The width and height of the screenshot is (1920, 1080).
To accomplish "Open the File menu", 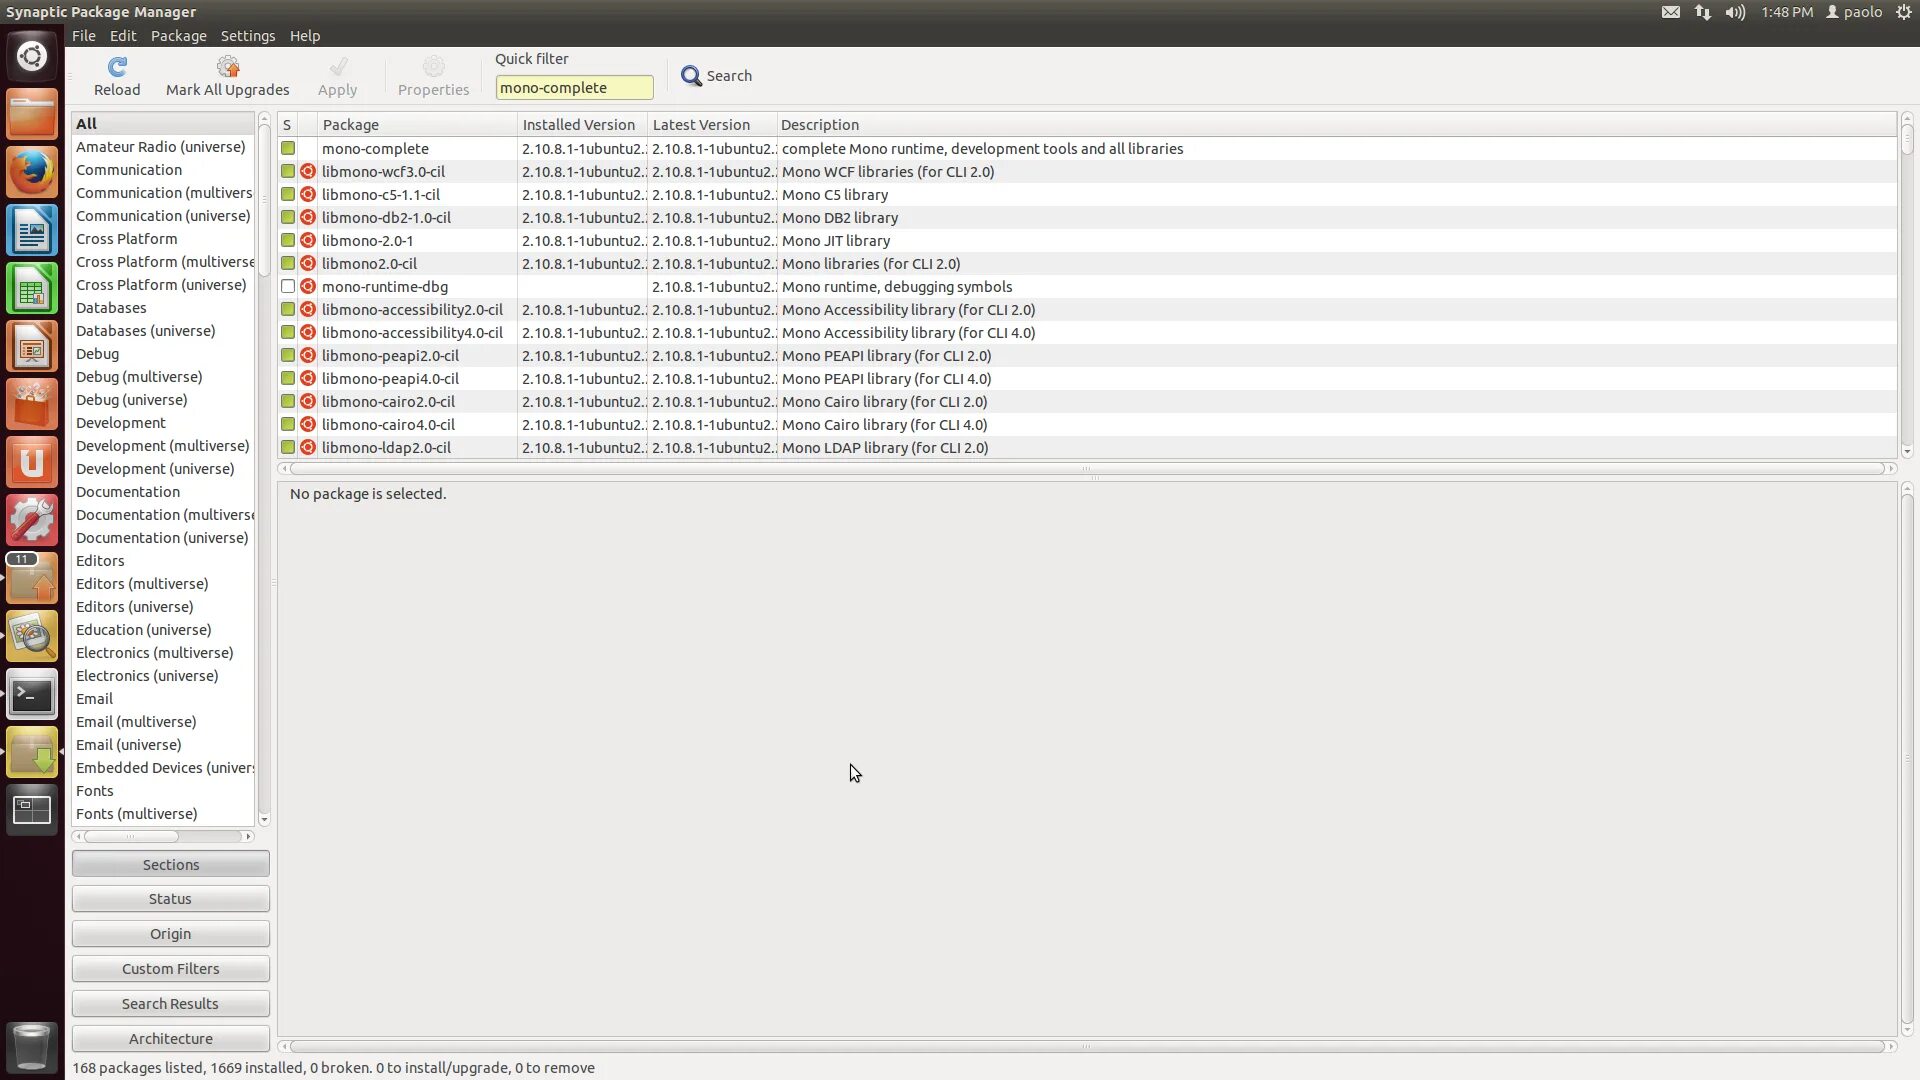I will pos(84,35).
